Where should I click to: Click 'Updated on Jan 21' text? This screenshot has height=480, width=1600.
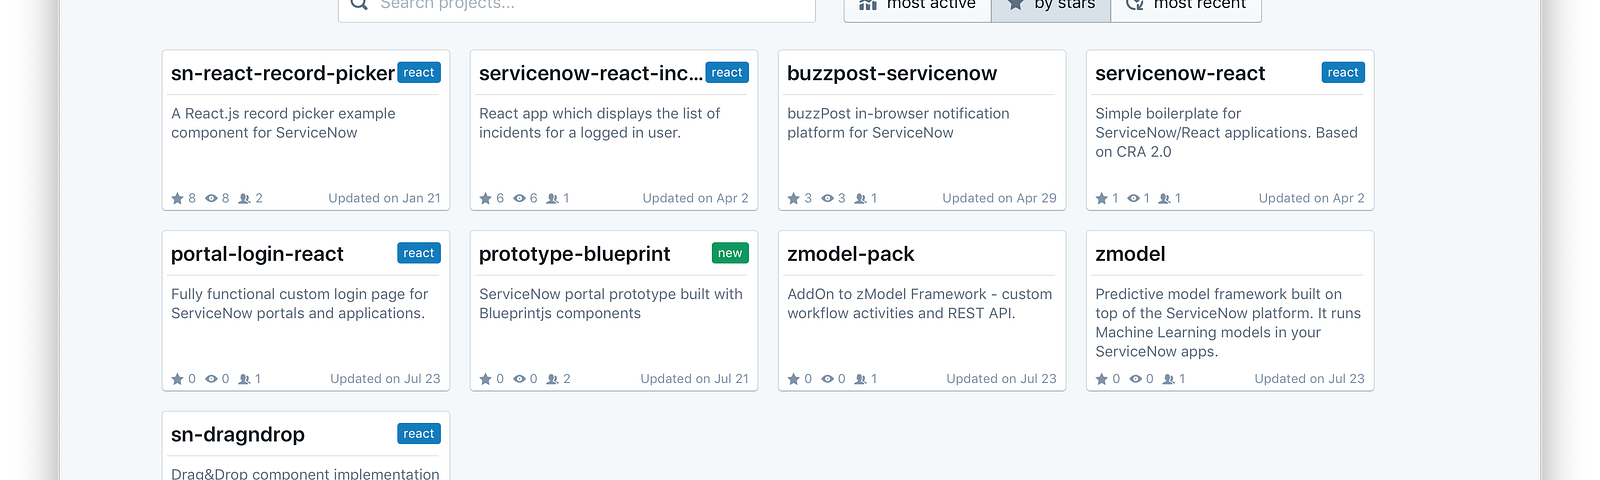click(384, 198)
